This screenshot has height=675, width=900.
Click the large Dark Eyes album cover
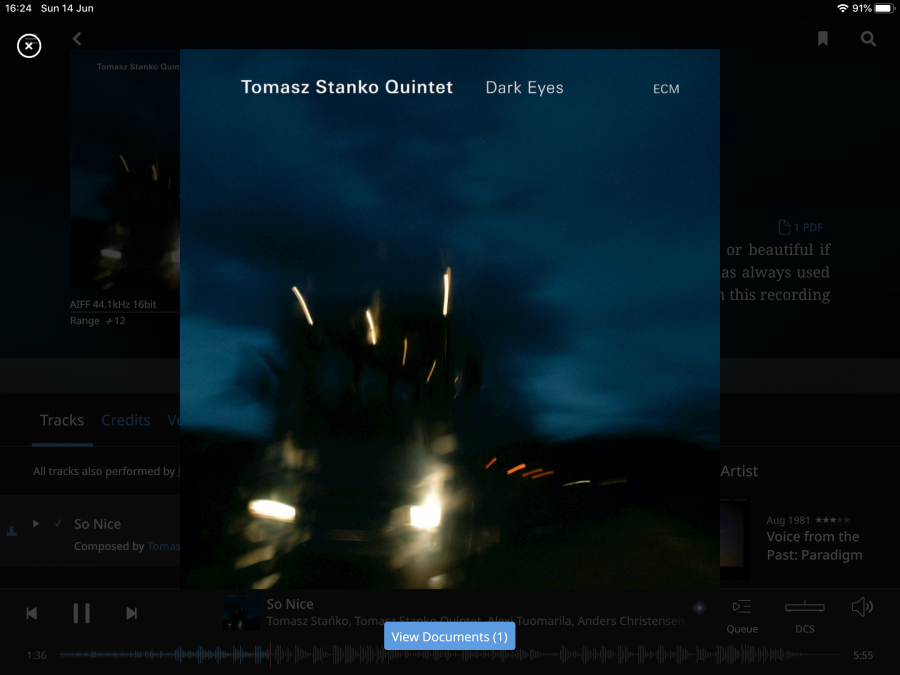pos(449,319)
